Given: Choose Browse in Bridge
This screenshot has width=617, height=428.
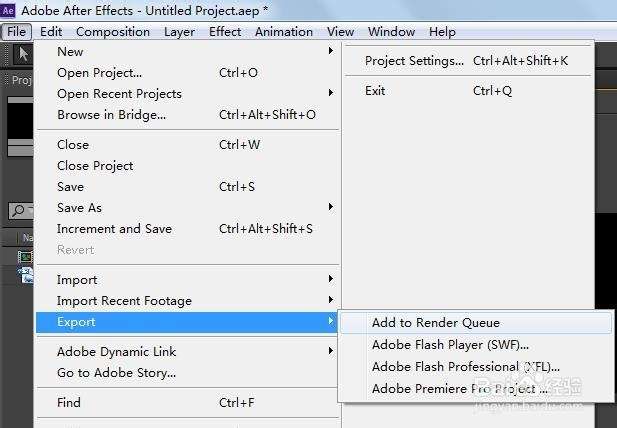Looking at the screenshot, I should click(x=111, y=114).
